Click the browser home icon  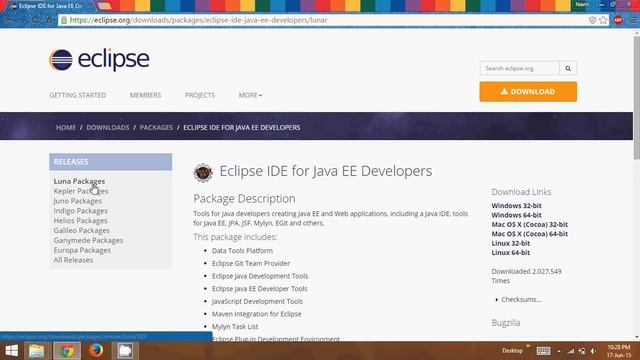(49, 20)
